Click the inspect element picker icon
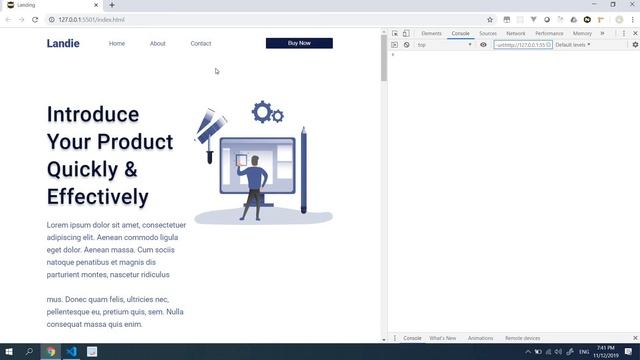This screenshot has height=360, width=640. click(x=395, y=33)
